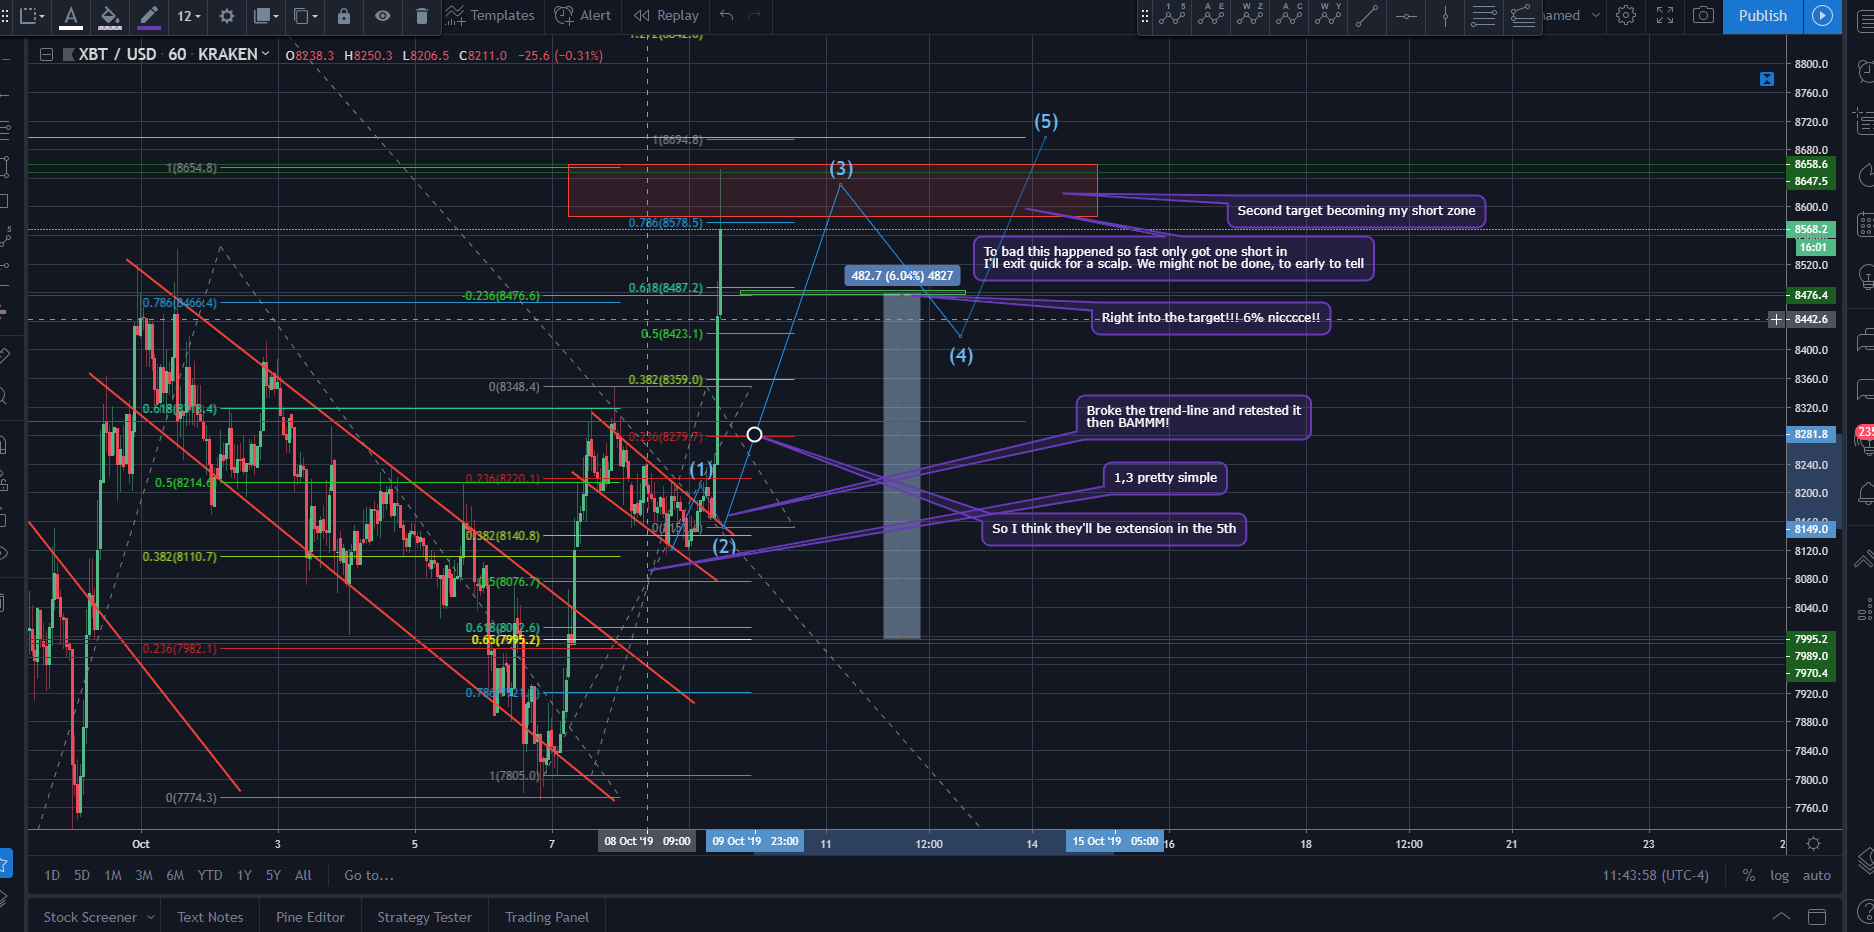Toggle percent scale mode
Viewport: 1874px width, 932px height.
click(1749, 875)
